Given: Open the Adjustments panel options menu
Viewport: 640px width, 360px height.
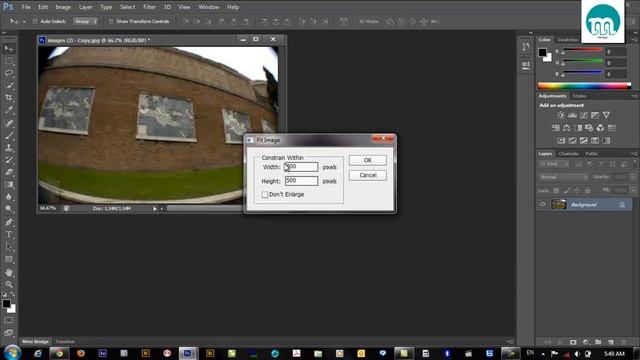Looking at the screenshot, I should 635,96.
